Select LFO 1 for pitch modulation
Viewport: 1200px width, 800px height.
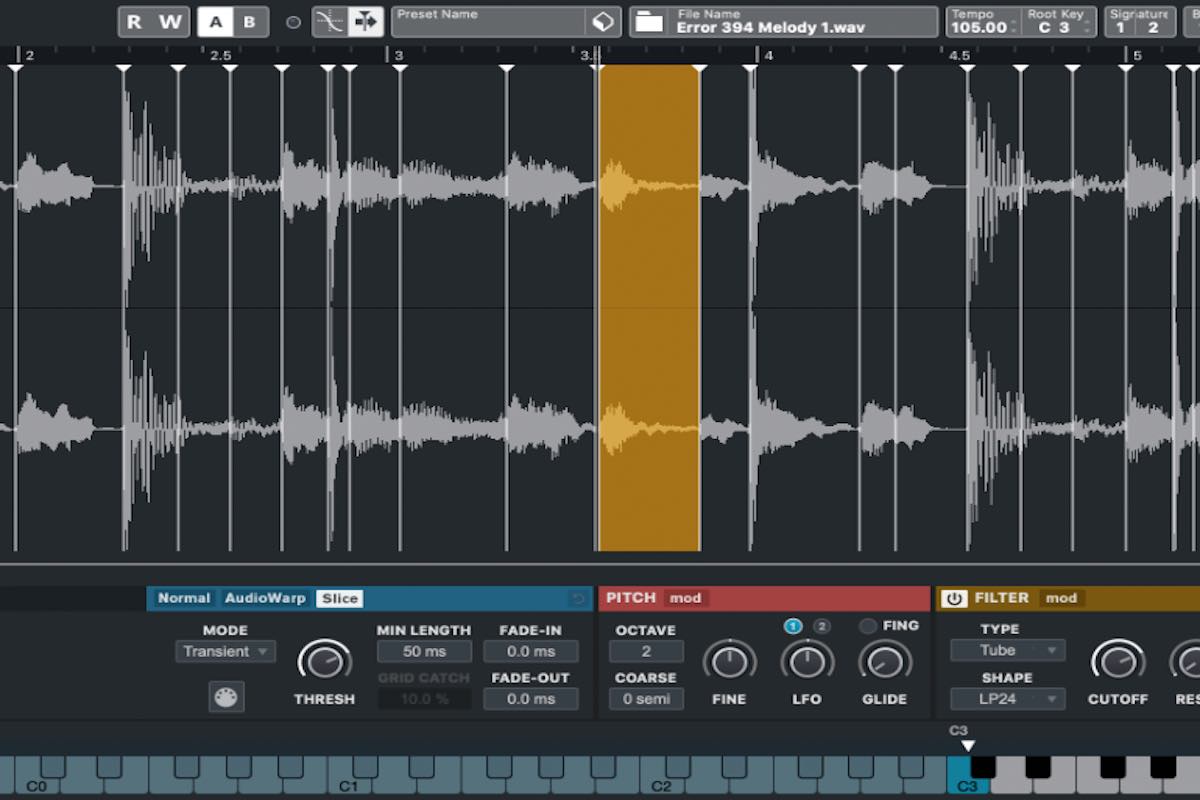click(793, 626)
